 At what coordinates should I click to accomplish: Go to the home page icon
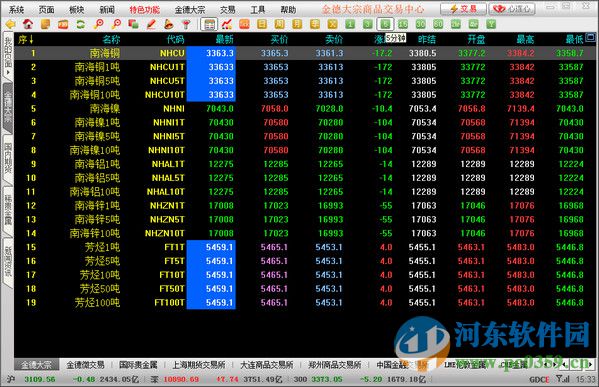(28, 24)
